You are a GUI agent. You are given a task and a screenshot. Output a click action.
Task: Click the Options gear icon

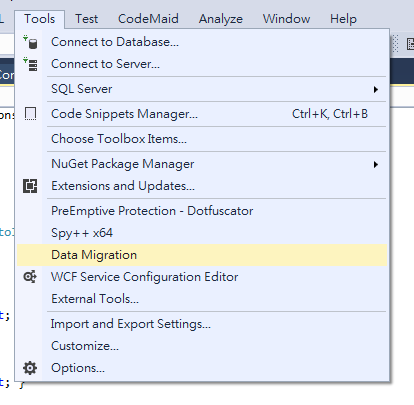click(x=30, y=368)
